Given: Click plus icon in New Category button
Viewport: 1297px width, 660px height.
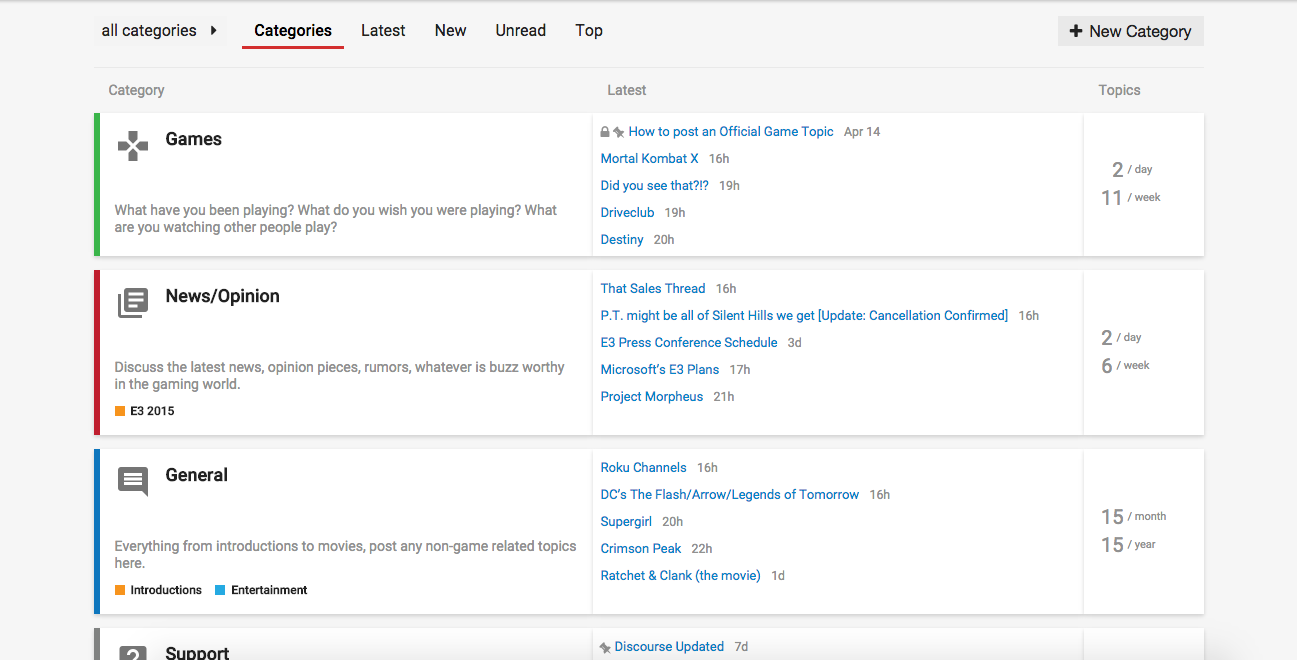Looking at the screenshot, I should pyautogui.click(x=1076, y=31).
